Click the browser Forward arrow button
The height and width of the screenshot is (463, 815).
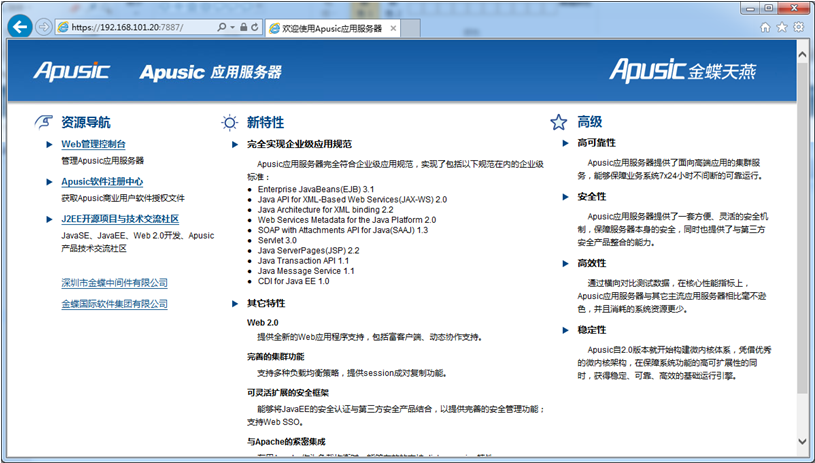point(44,28)
